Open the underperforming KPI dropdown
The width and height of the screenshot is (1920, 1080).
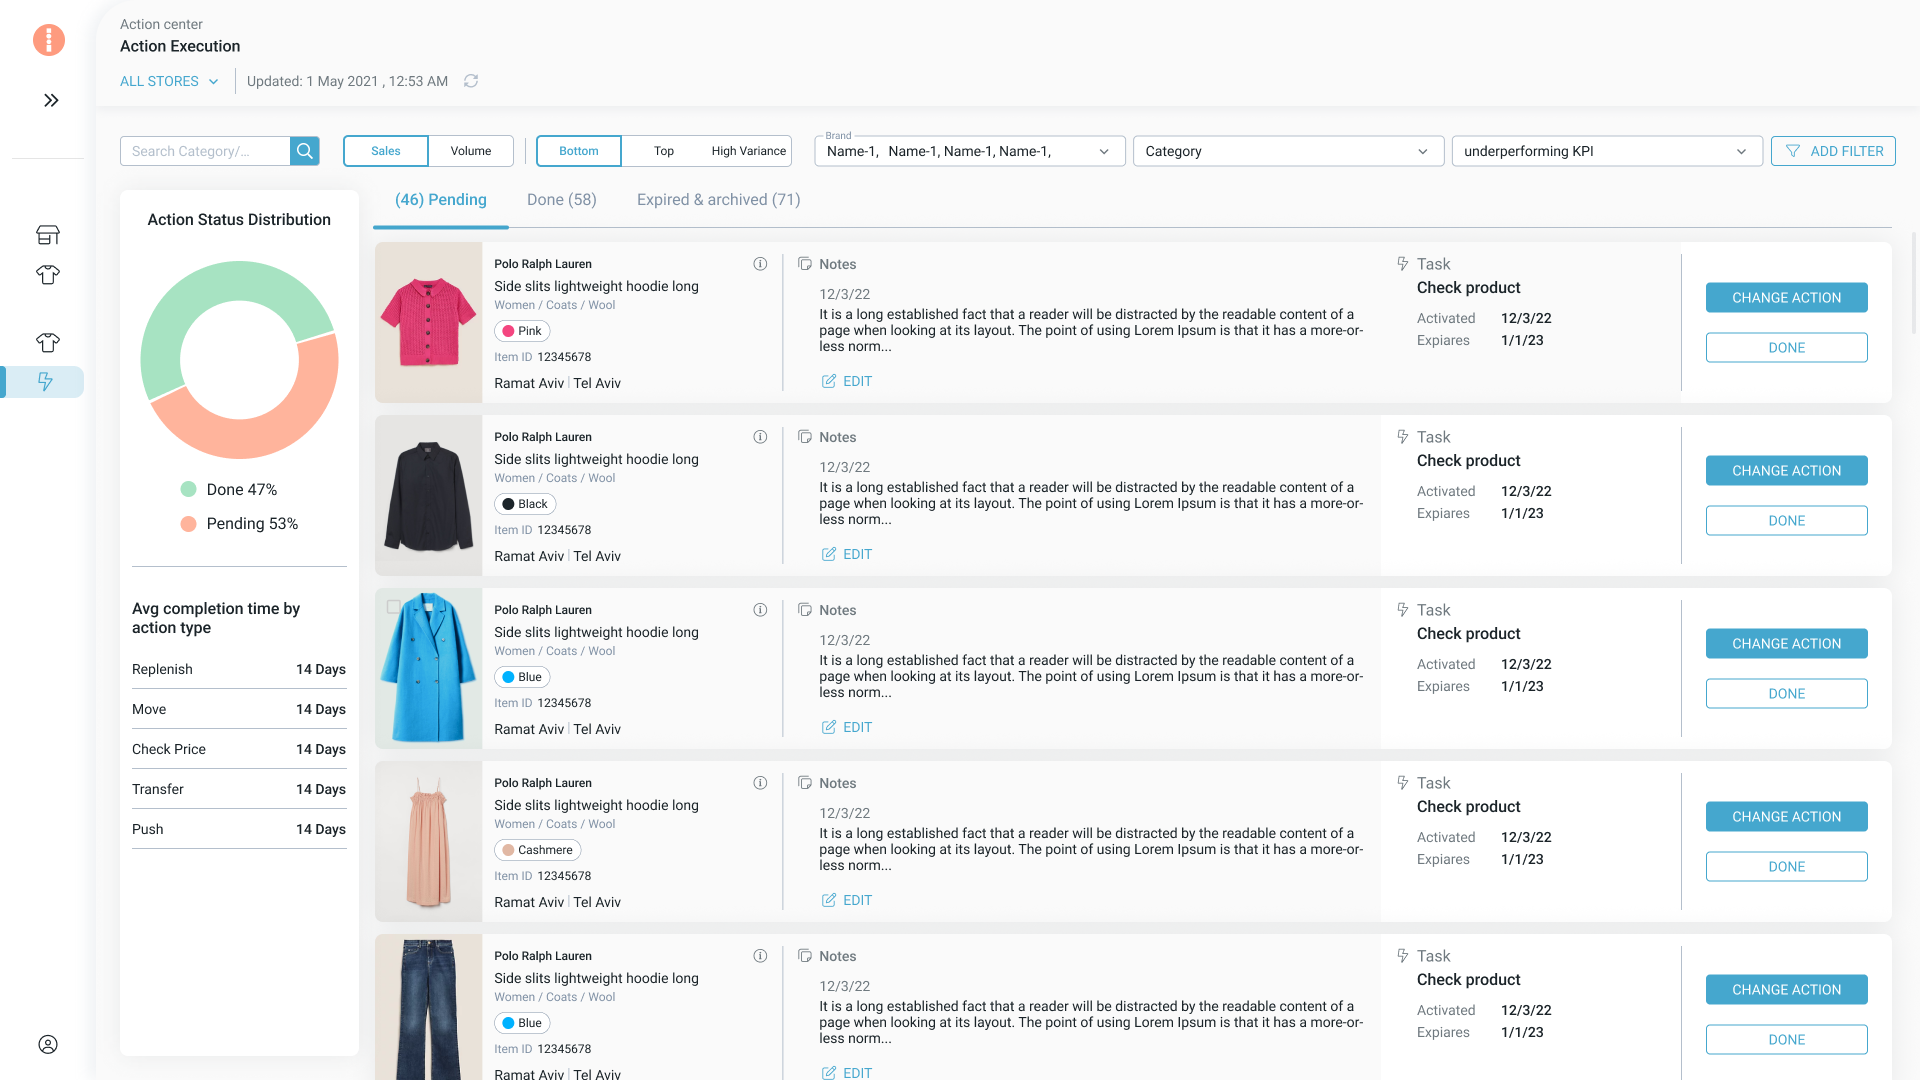(x=1607, y=151)
